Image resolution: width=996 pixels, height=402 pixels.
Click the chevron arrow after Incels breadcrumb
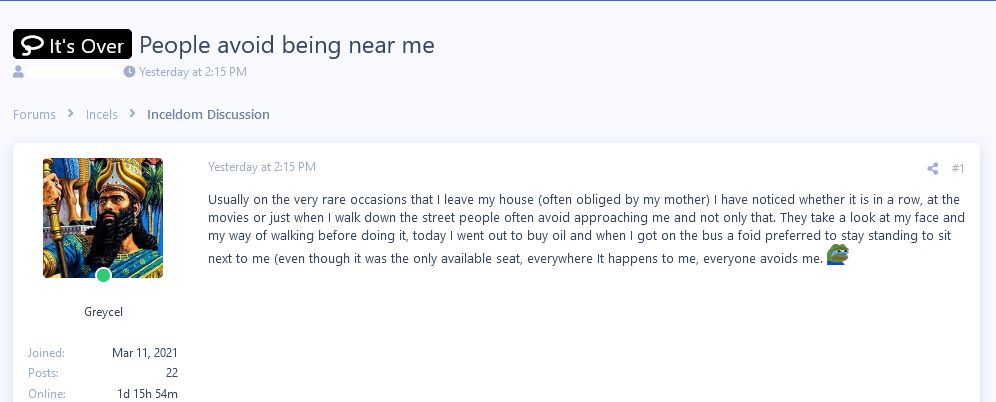point(132,114)
